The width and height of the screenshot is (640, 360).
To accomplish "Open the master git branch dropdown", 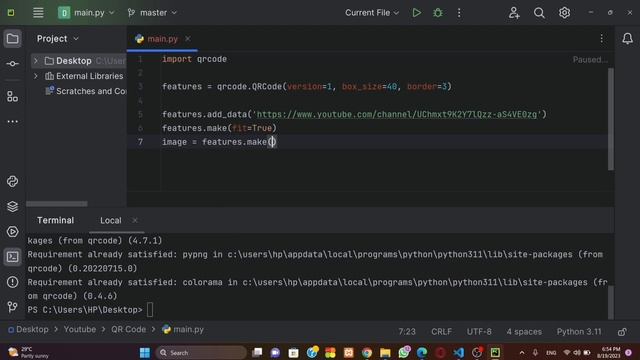I will click(x=152, y=13).
